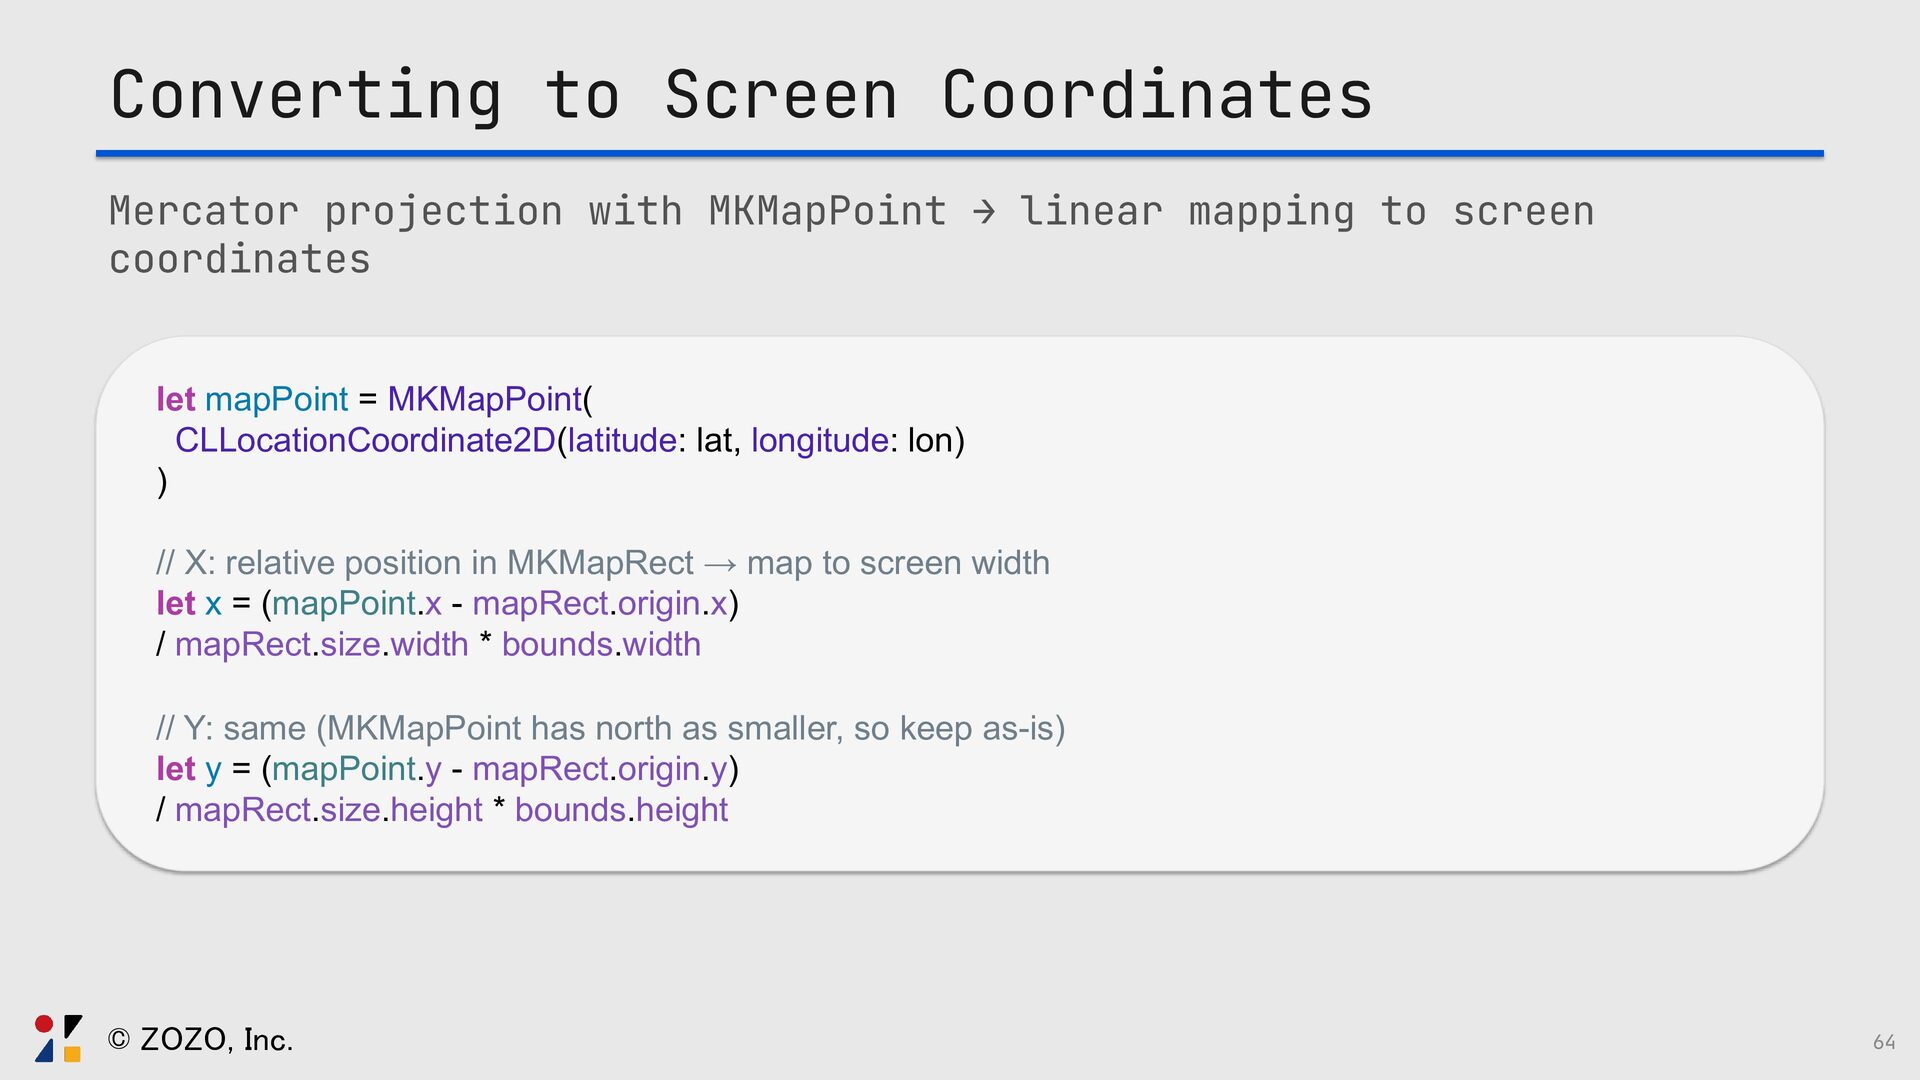1920x1080 pixels.
Task: Click the blue divider line under the title
Action: click(x=959, y=154)
